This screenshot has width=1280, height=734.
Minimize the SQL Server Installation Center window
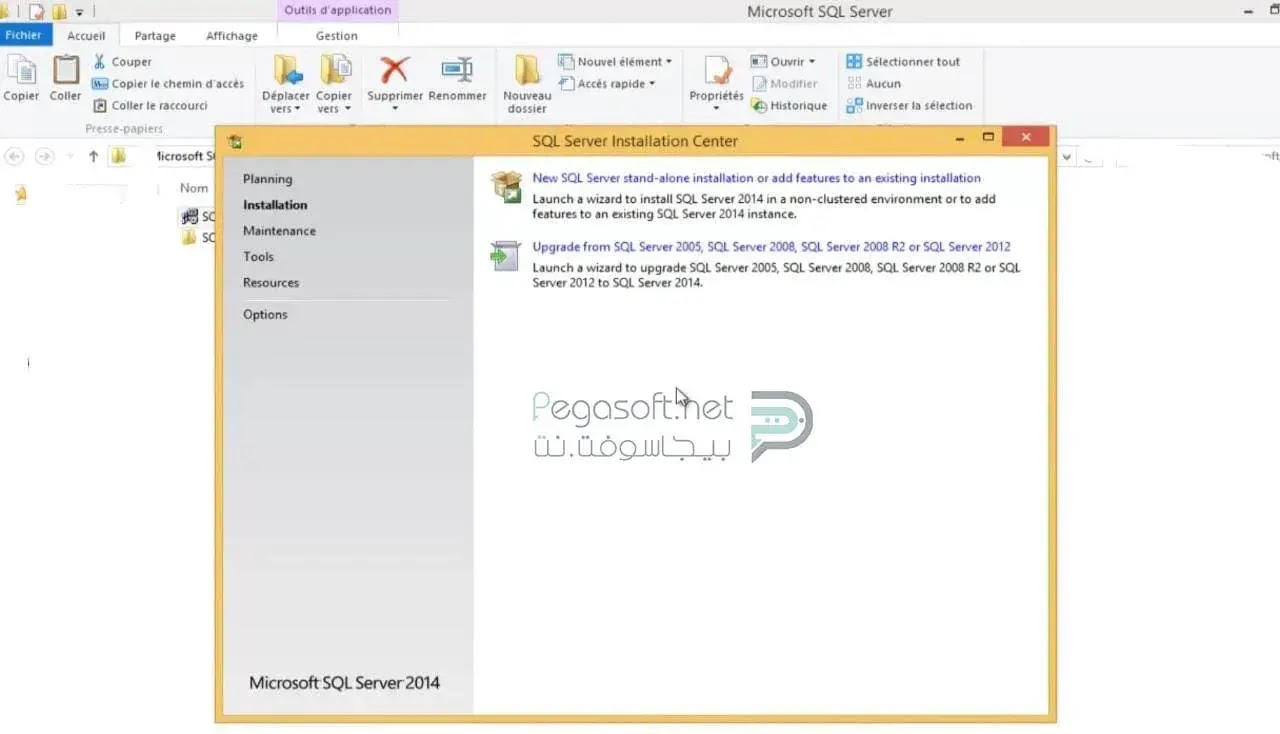click(959, 138)
